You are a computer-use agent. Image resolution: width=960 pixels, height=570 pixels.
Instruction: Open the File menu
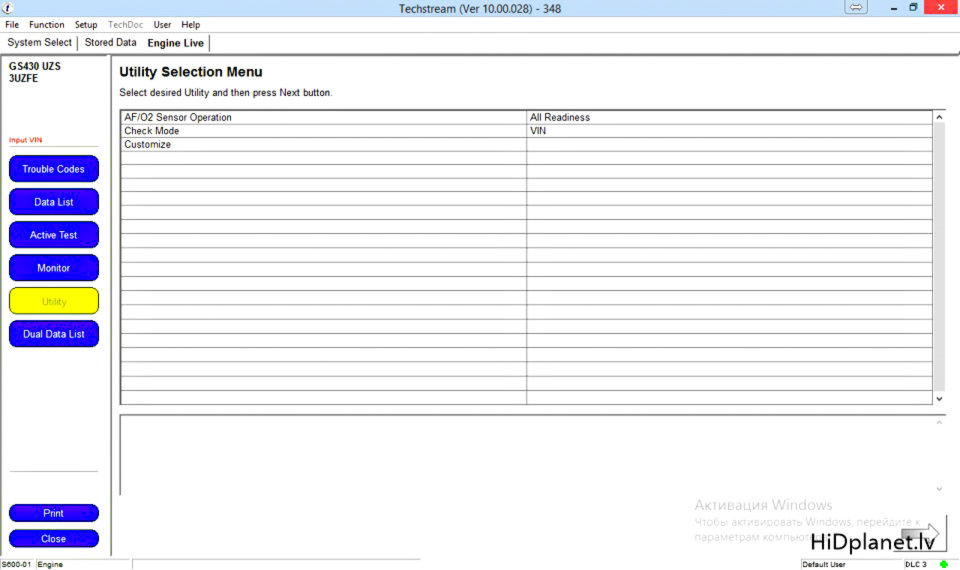[12, 25]
